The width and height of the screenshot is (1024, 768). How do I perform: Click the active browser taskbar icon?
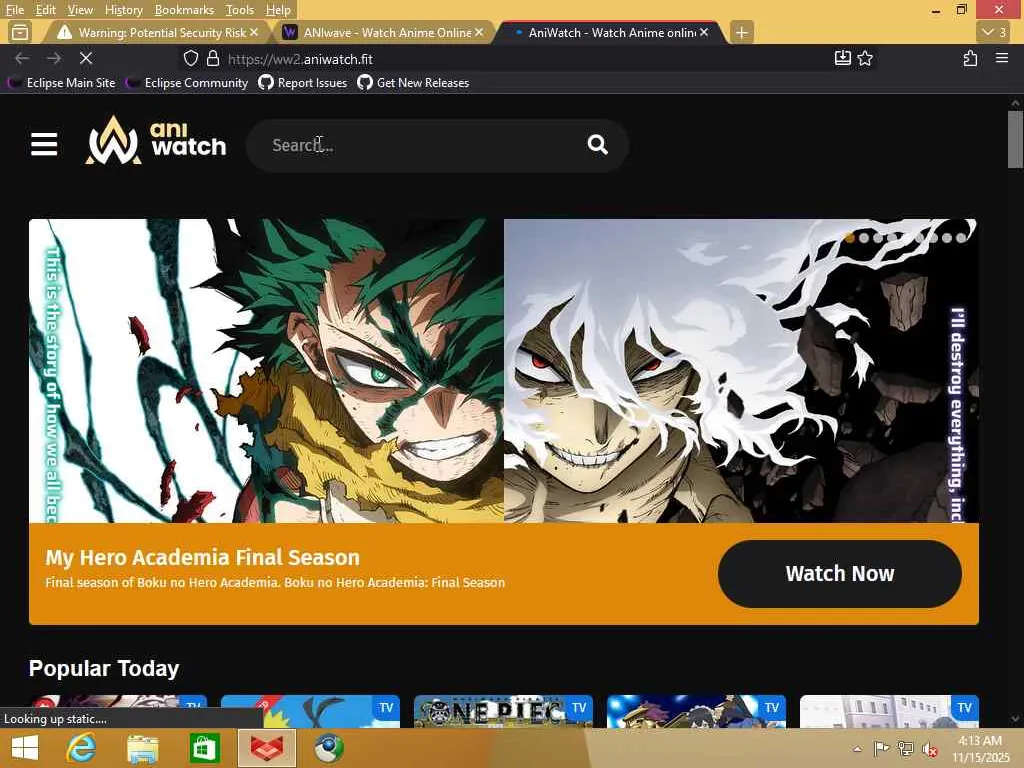coord(266,748)
